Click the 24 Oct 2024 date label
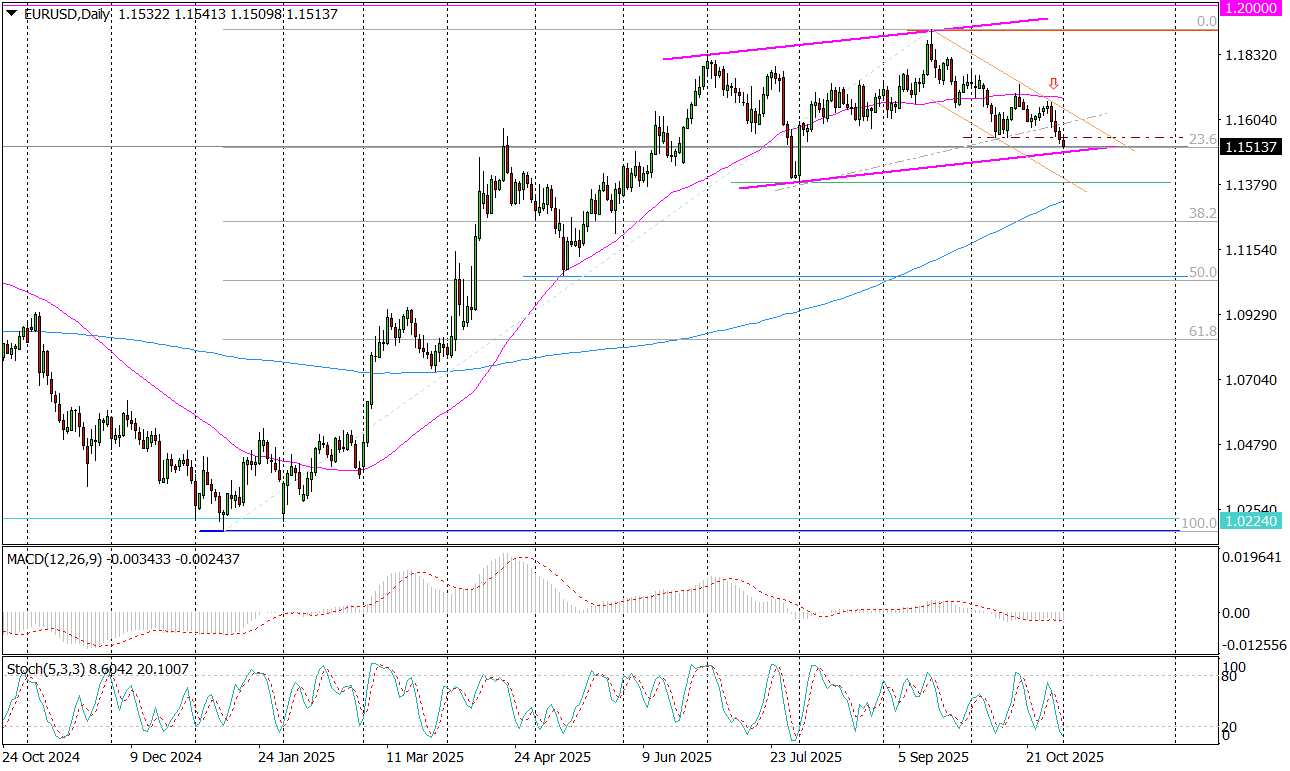The image size is (1290, 771). [x=41, y=757]
